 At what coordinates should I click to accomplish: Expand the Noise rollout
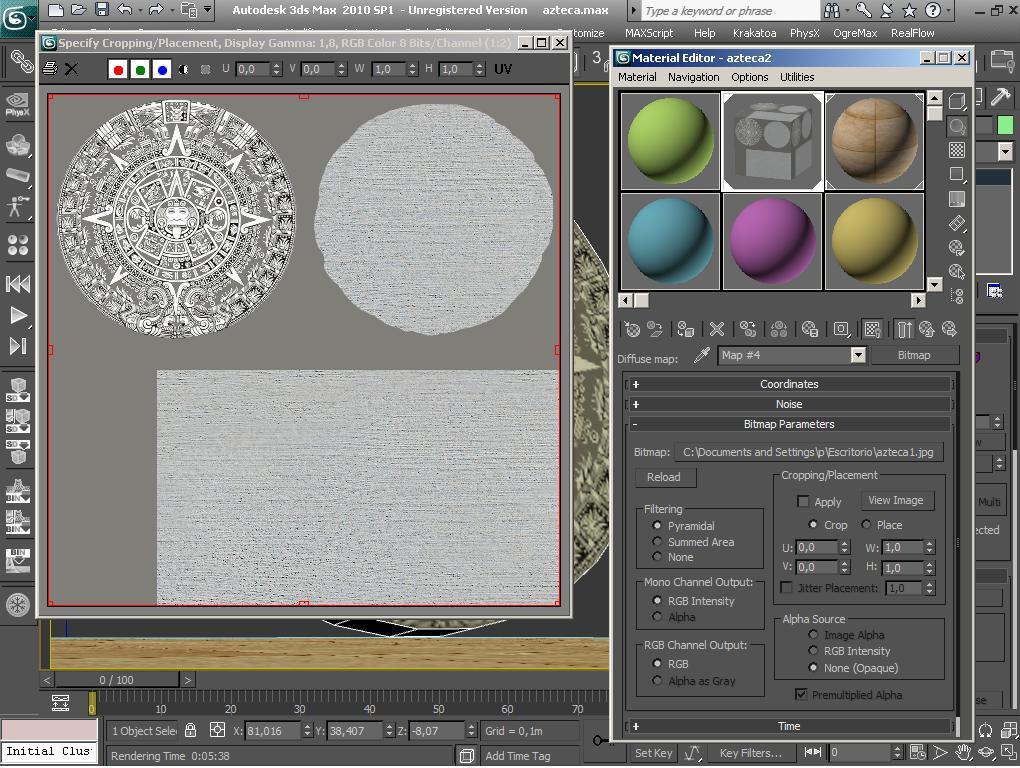pyautogui.click(x=789, y=404)
